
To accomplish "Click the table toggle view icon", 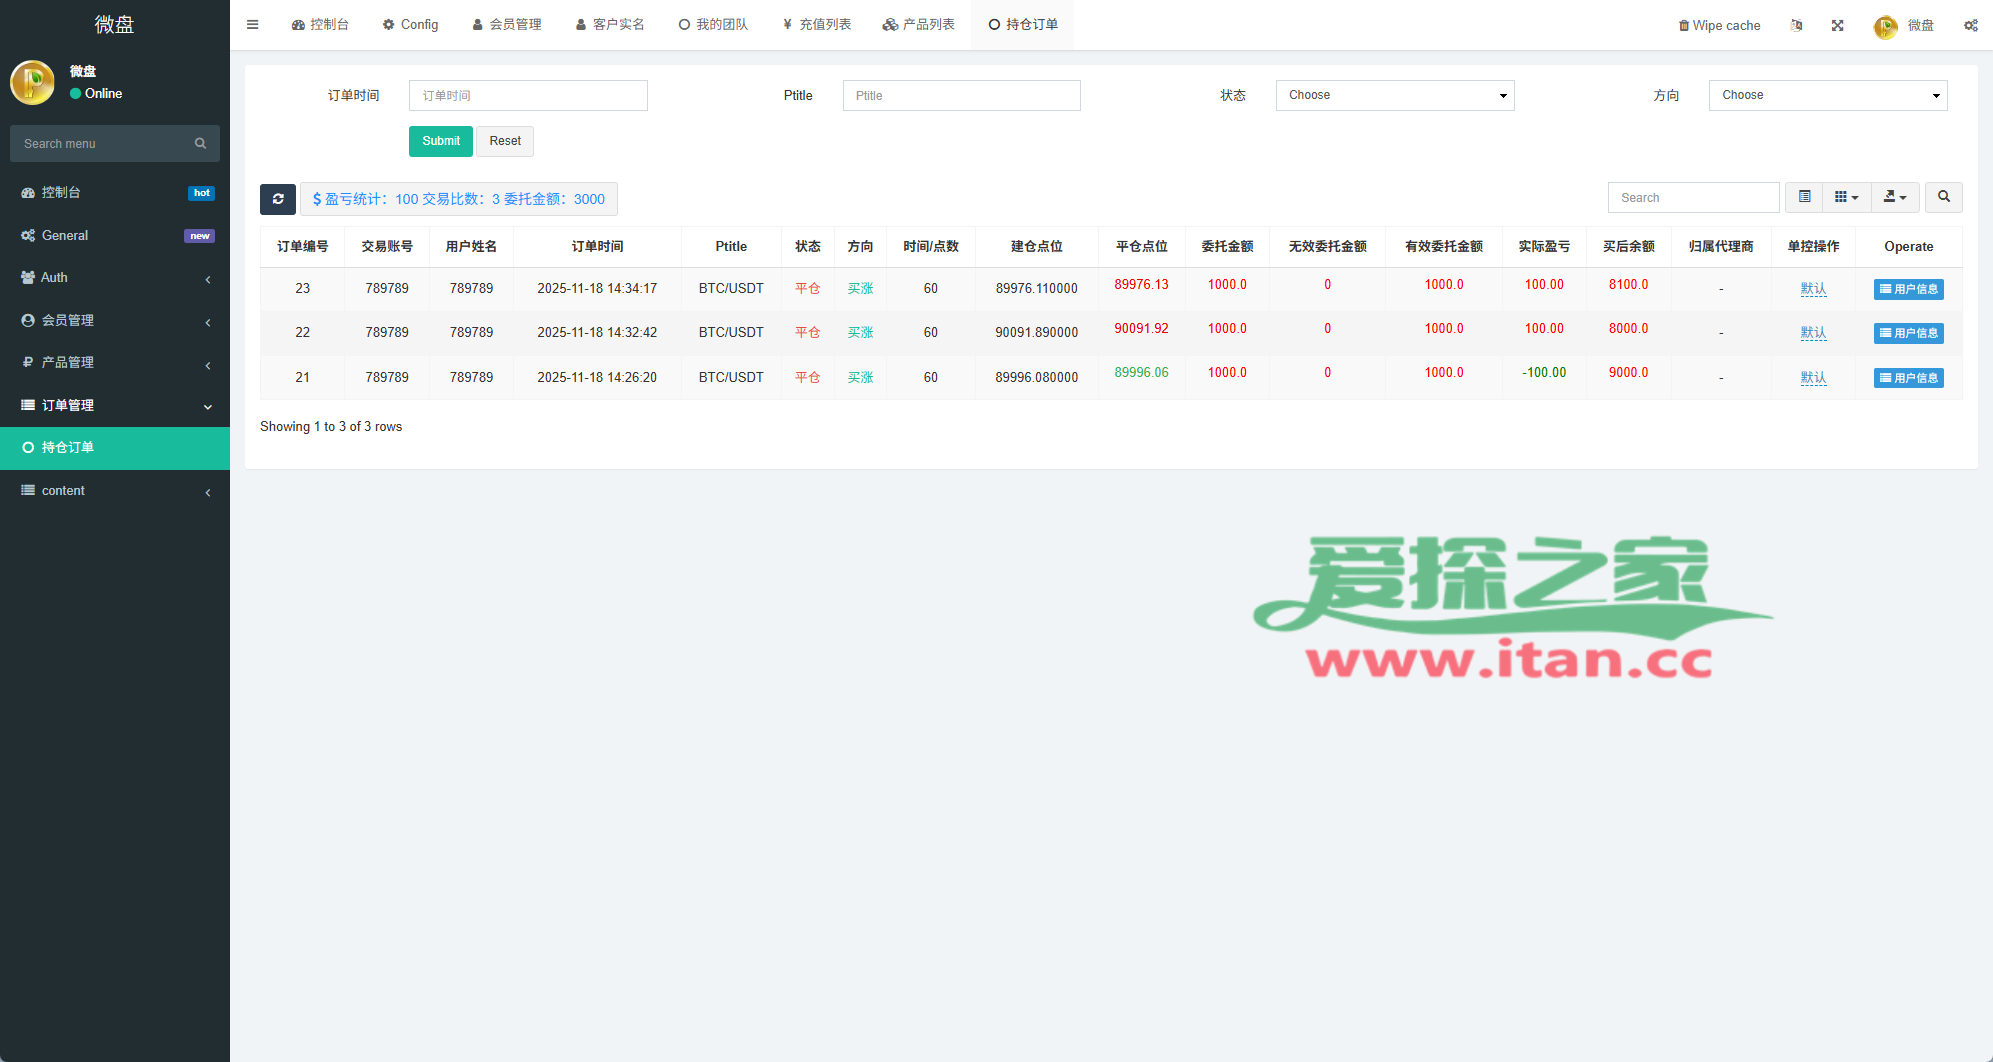I will (1804, 197).
